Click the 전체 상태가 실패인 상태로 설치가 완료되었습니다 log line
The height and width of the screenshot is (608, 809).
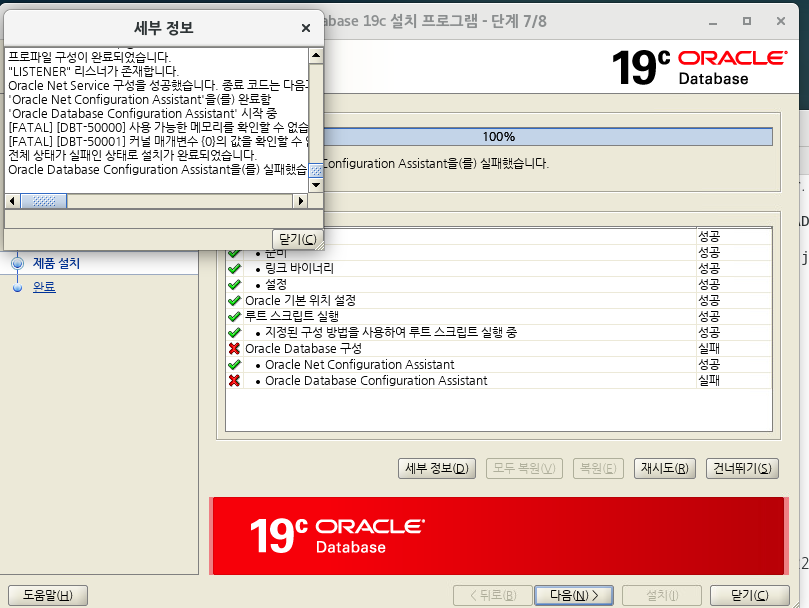(x=132, y=155)
